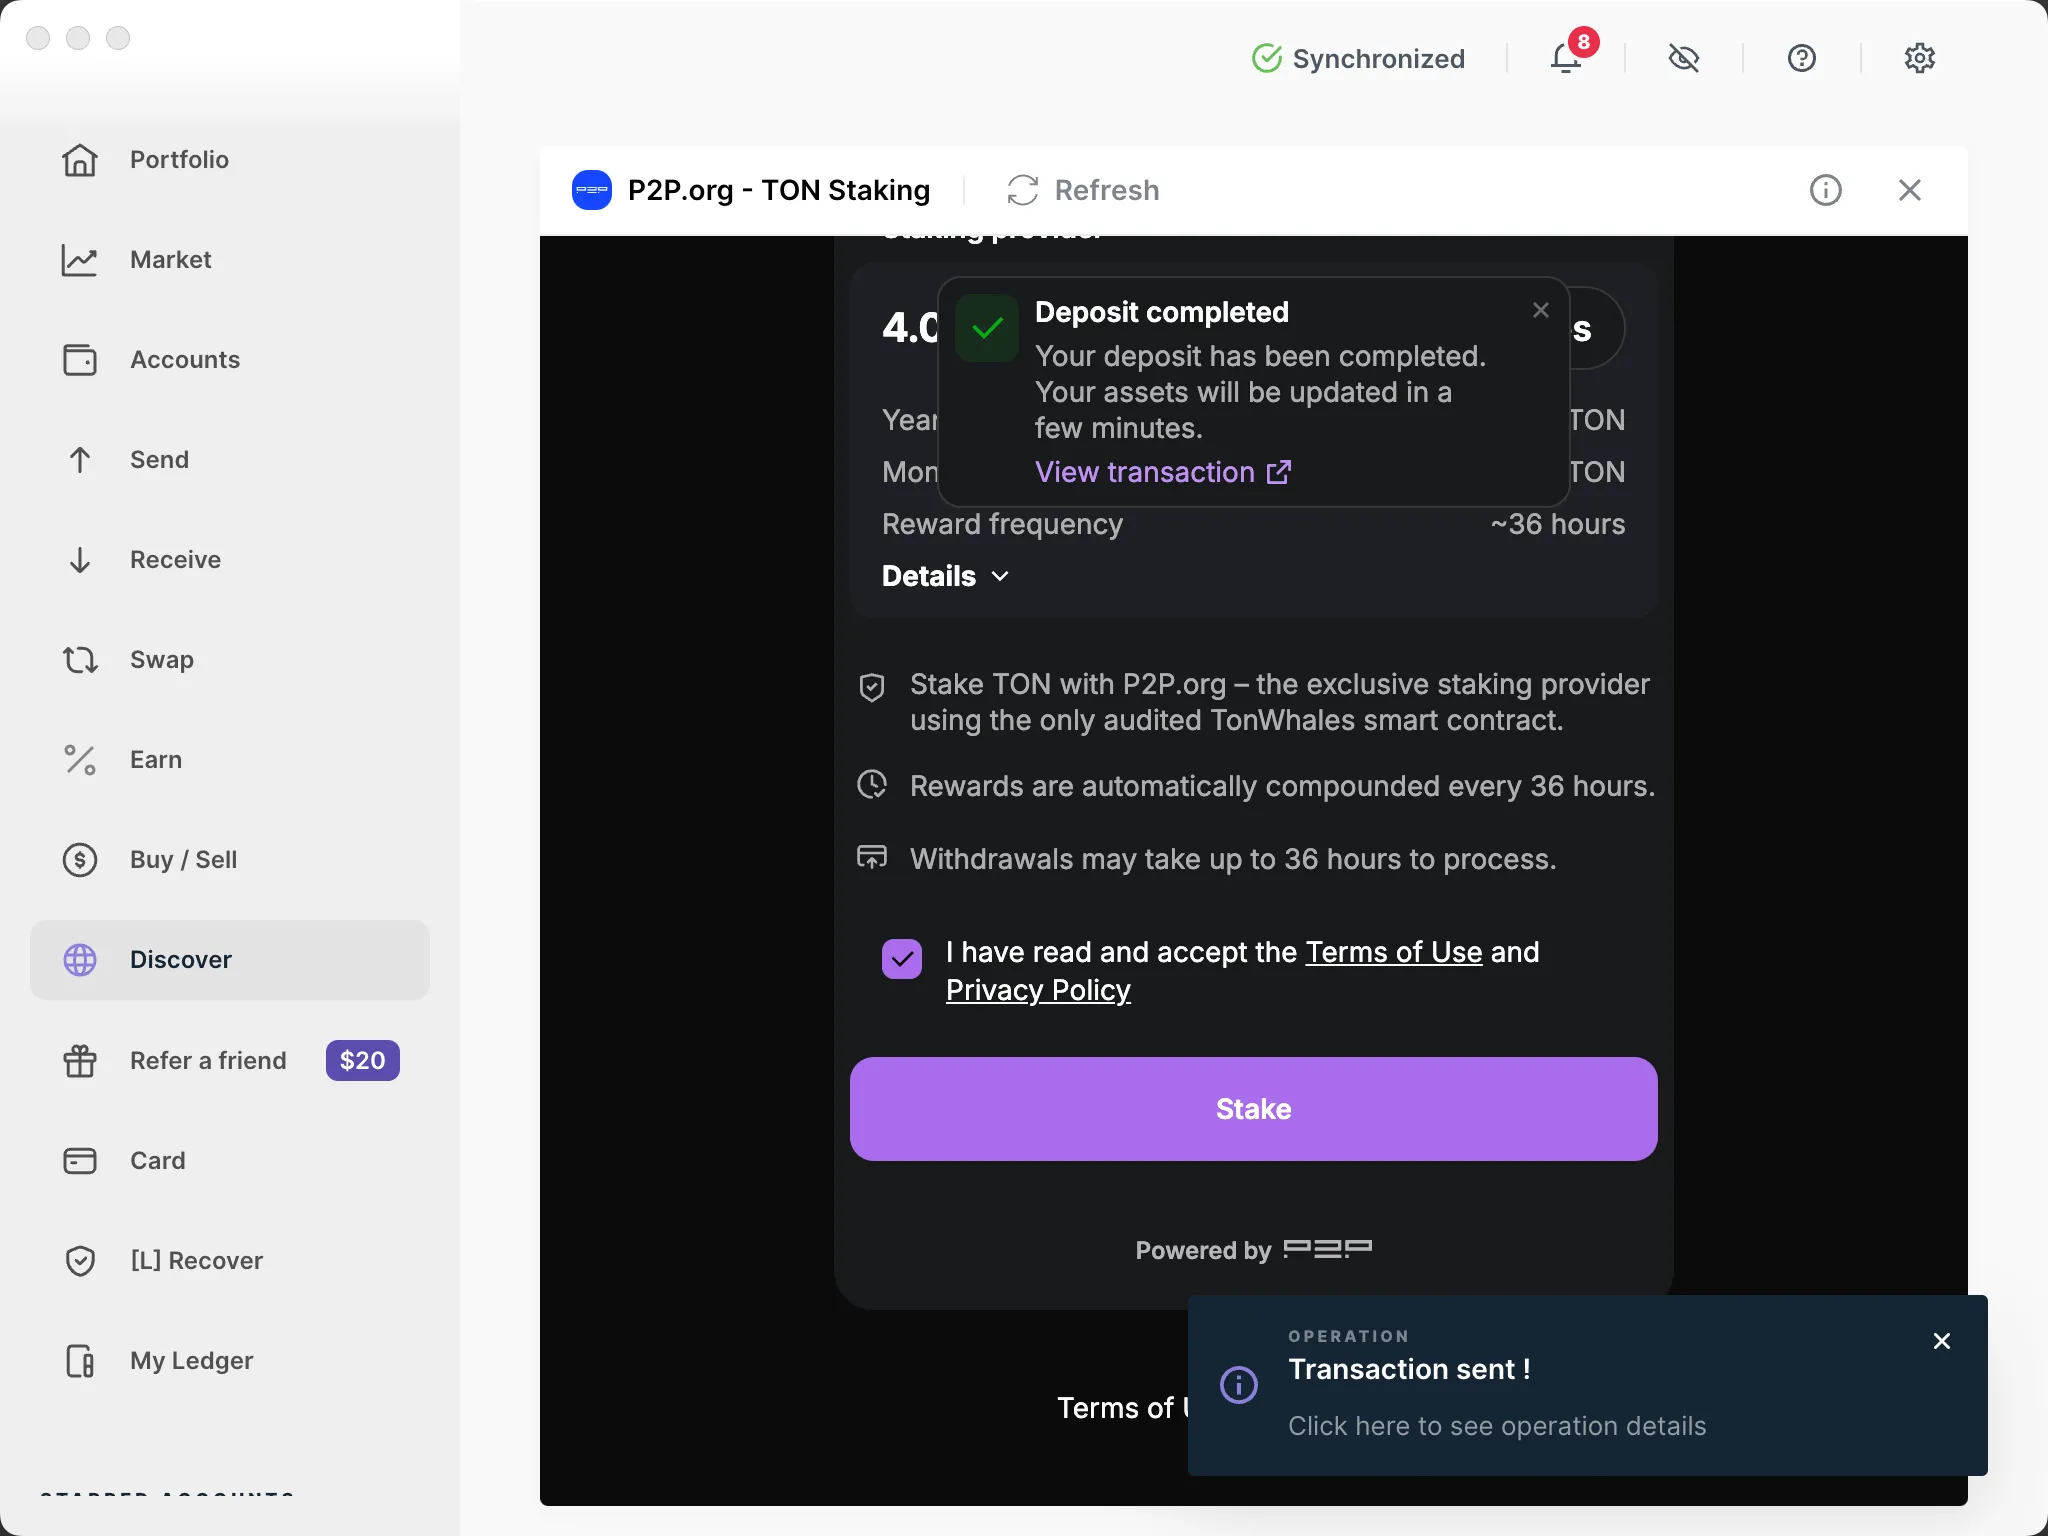Screen dimensions: 2048x1536
Task: Go to Market in the sidebar
Action: pos(170,260)
